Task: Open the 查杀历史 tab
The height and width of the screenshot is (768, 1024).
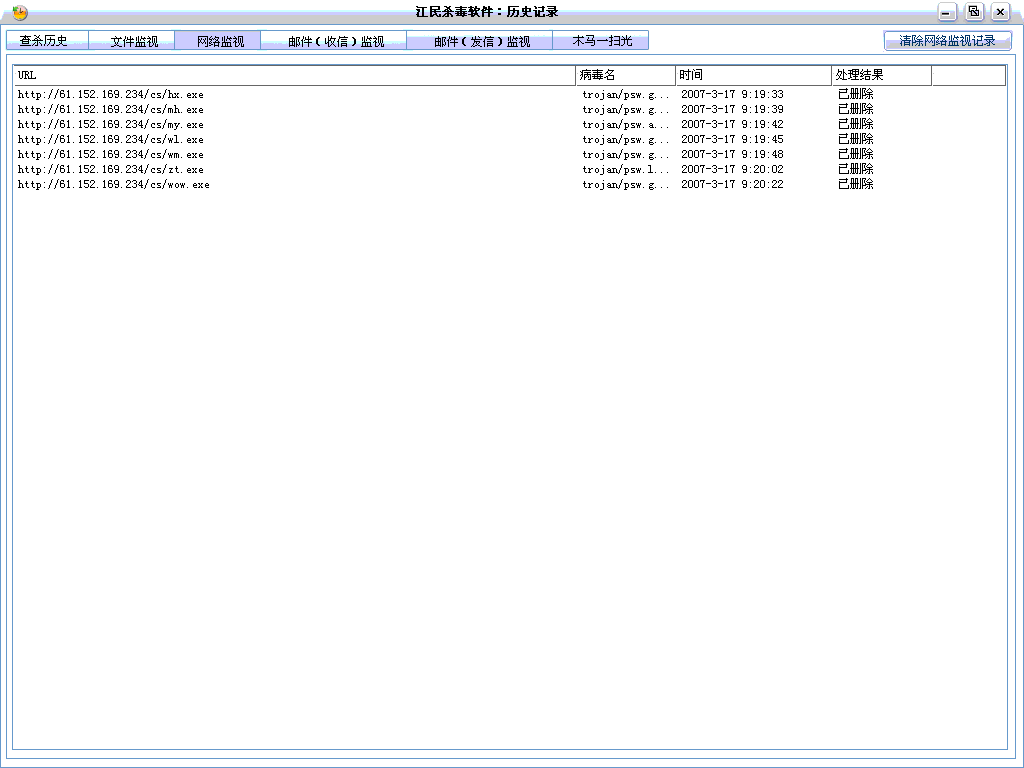Action: click(47, 40)
